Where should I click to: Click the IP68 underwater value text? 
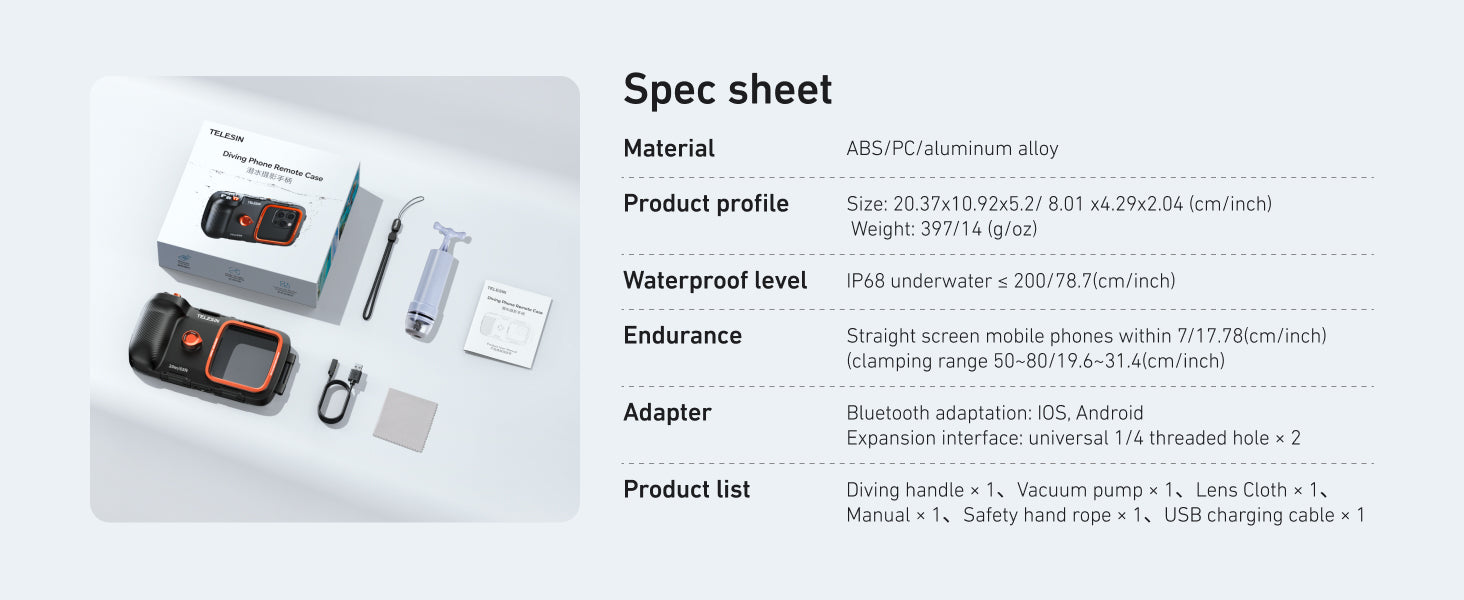coord(1010,281)
